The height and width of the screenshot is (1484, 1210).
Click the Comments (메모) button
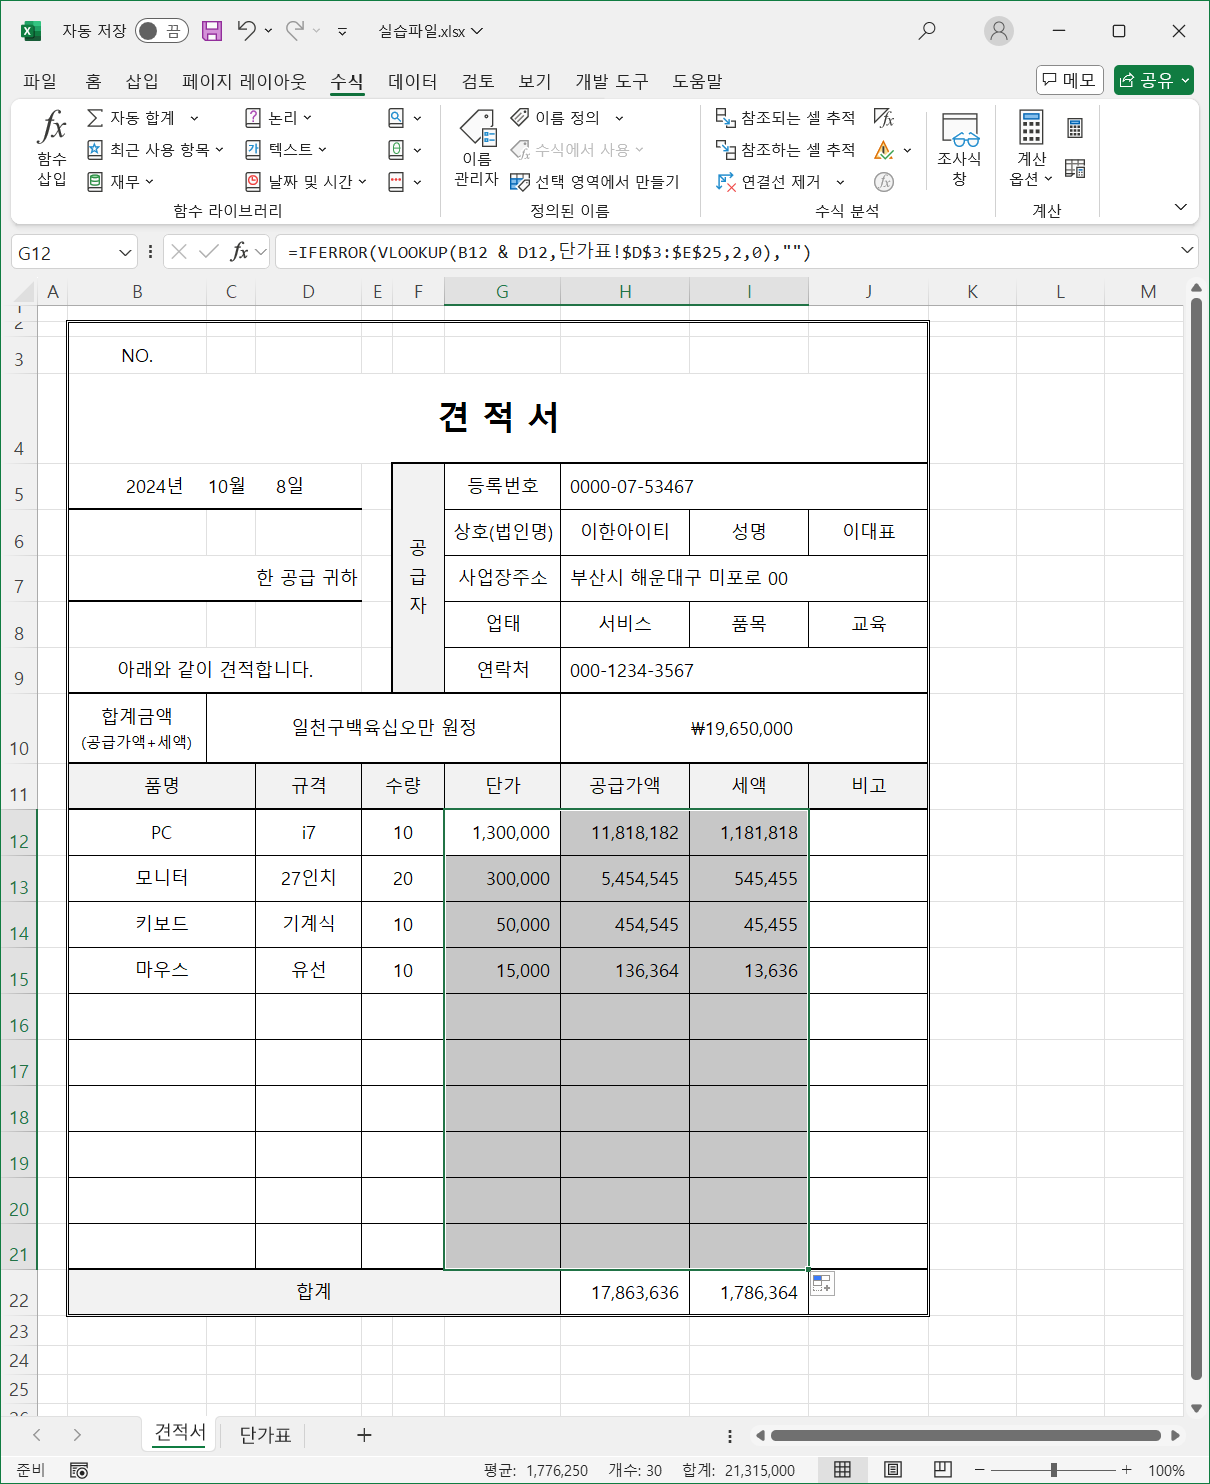click(1070, 80)
